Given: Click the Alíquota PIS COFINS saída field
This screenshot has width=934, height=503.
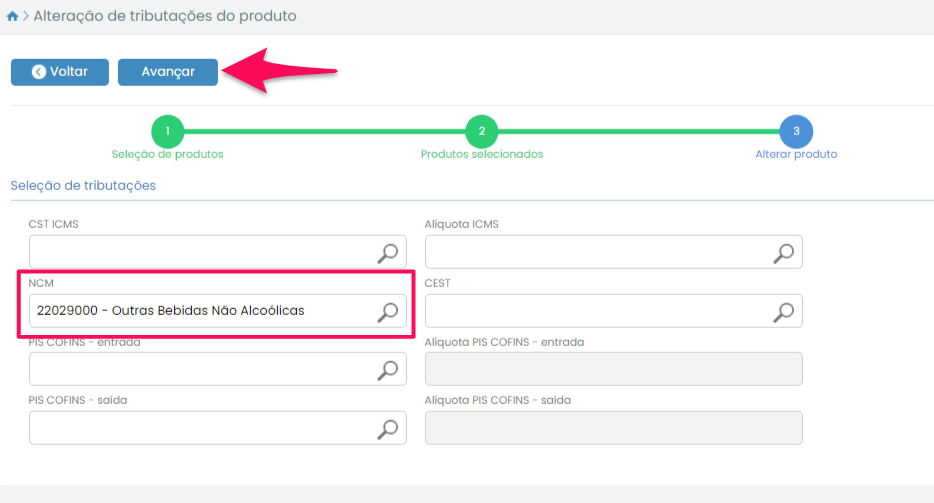Looking at the screenshot, I should [613, 429].
